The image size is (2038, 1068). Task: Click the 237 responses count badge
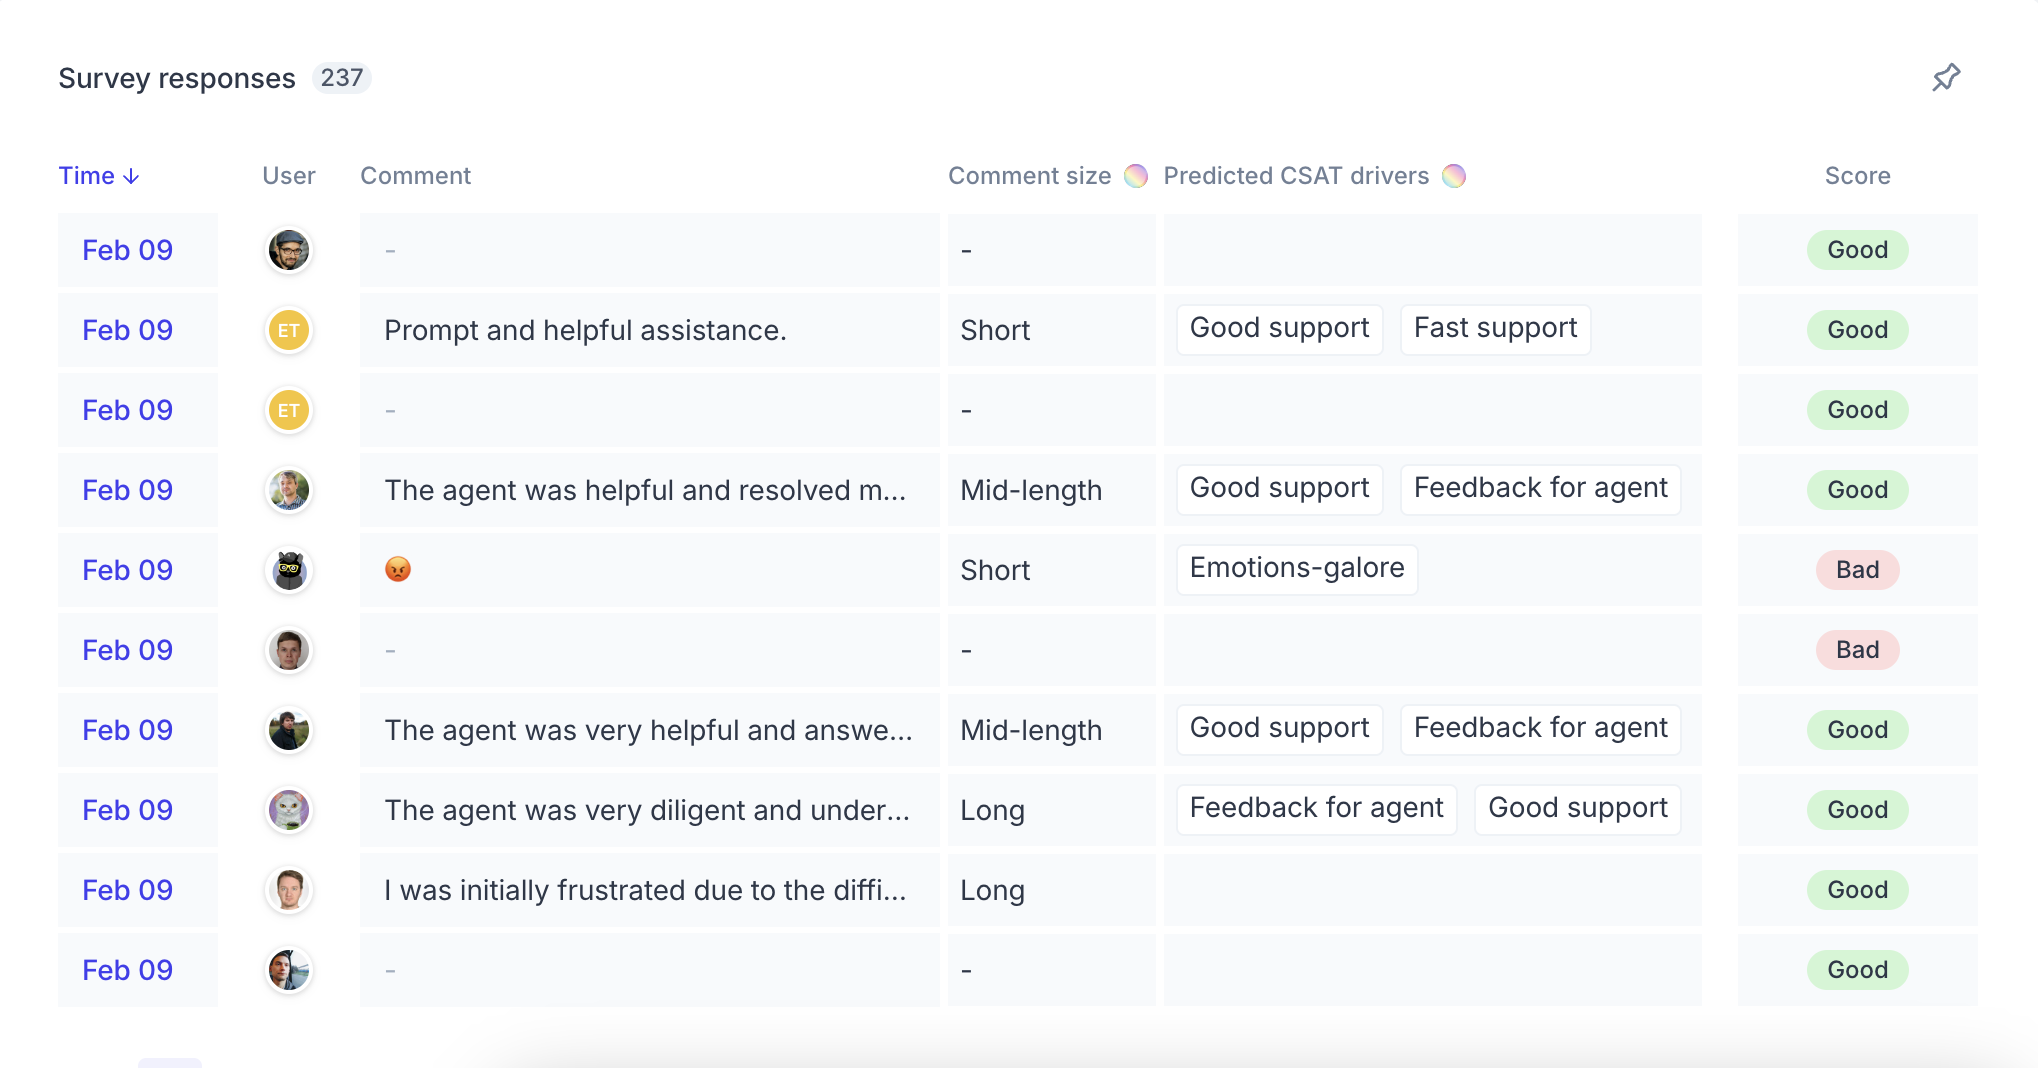click(x=342, y=78)
